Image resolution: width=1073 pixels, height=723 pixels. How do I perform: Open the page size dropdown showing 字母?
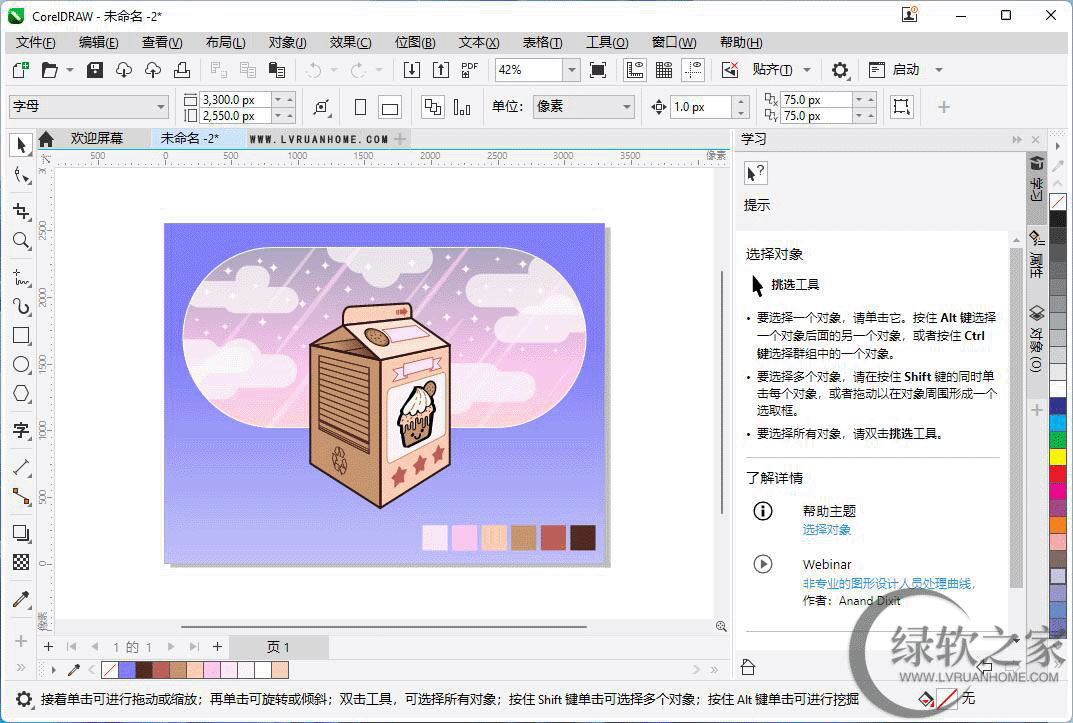click(161, 107)
